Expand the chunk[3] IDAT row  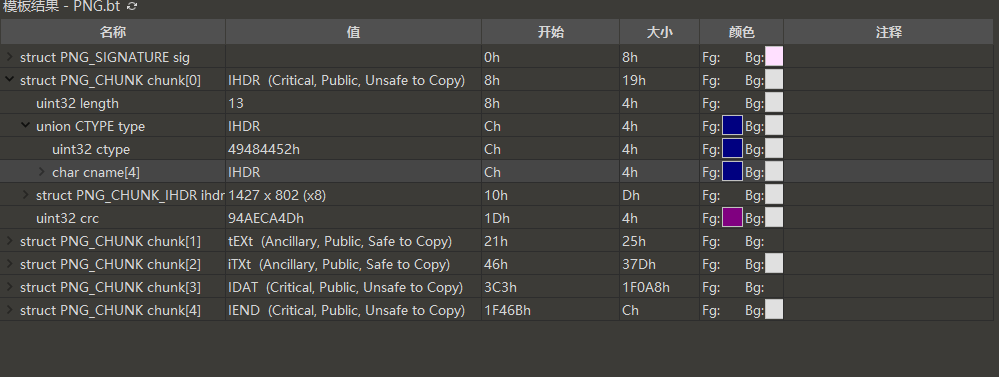coord(10,287)
